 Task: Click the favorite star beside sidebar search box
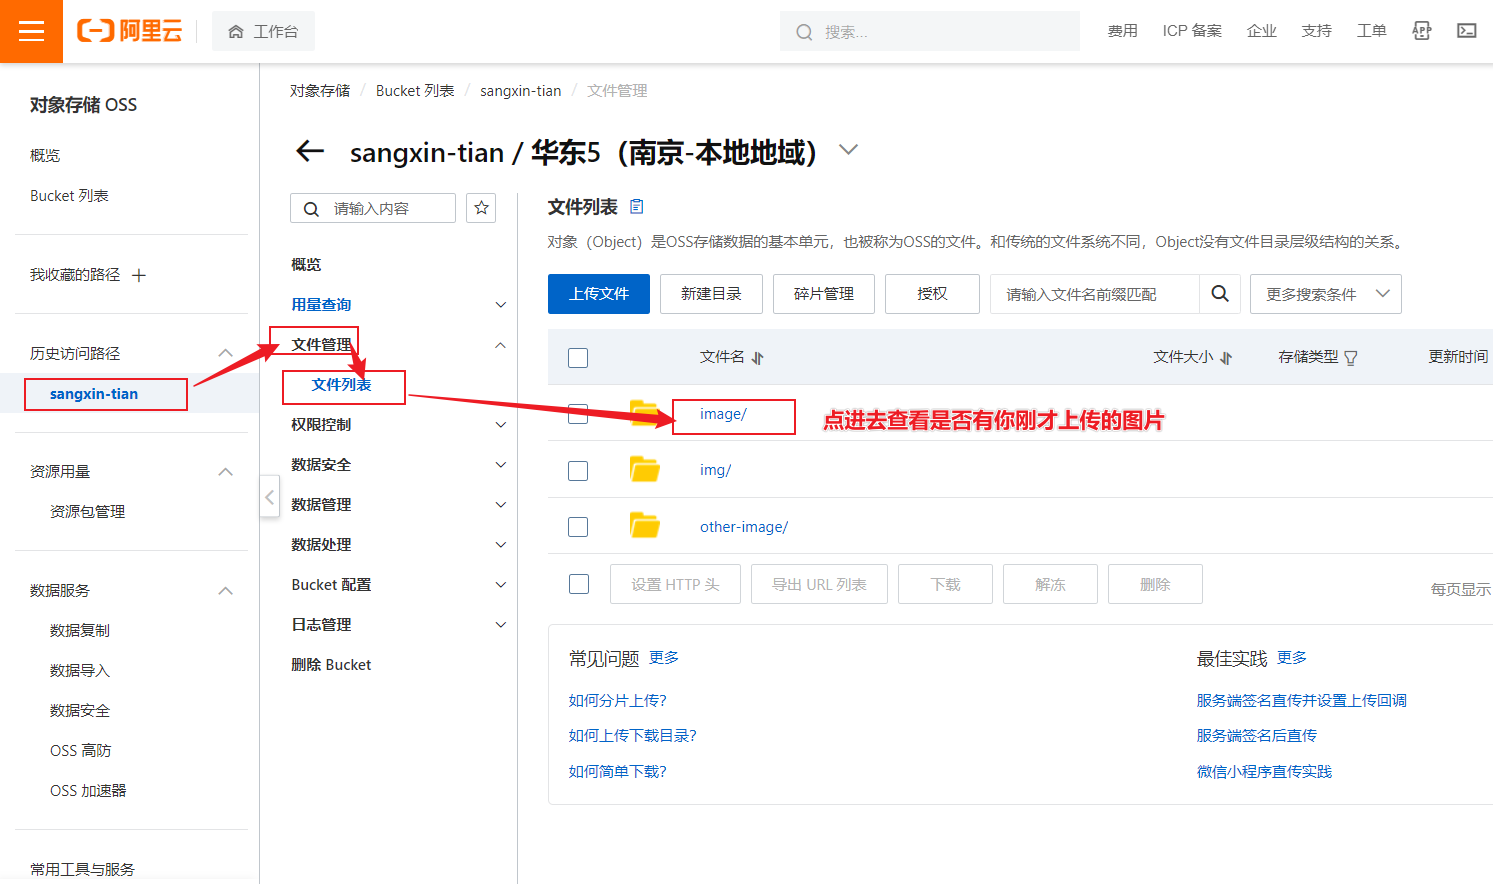(481, 208)
